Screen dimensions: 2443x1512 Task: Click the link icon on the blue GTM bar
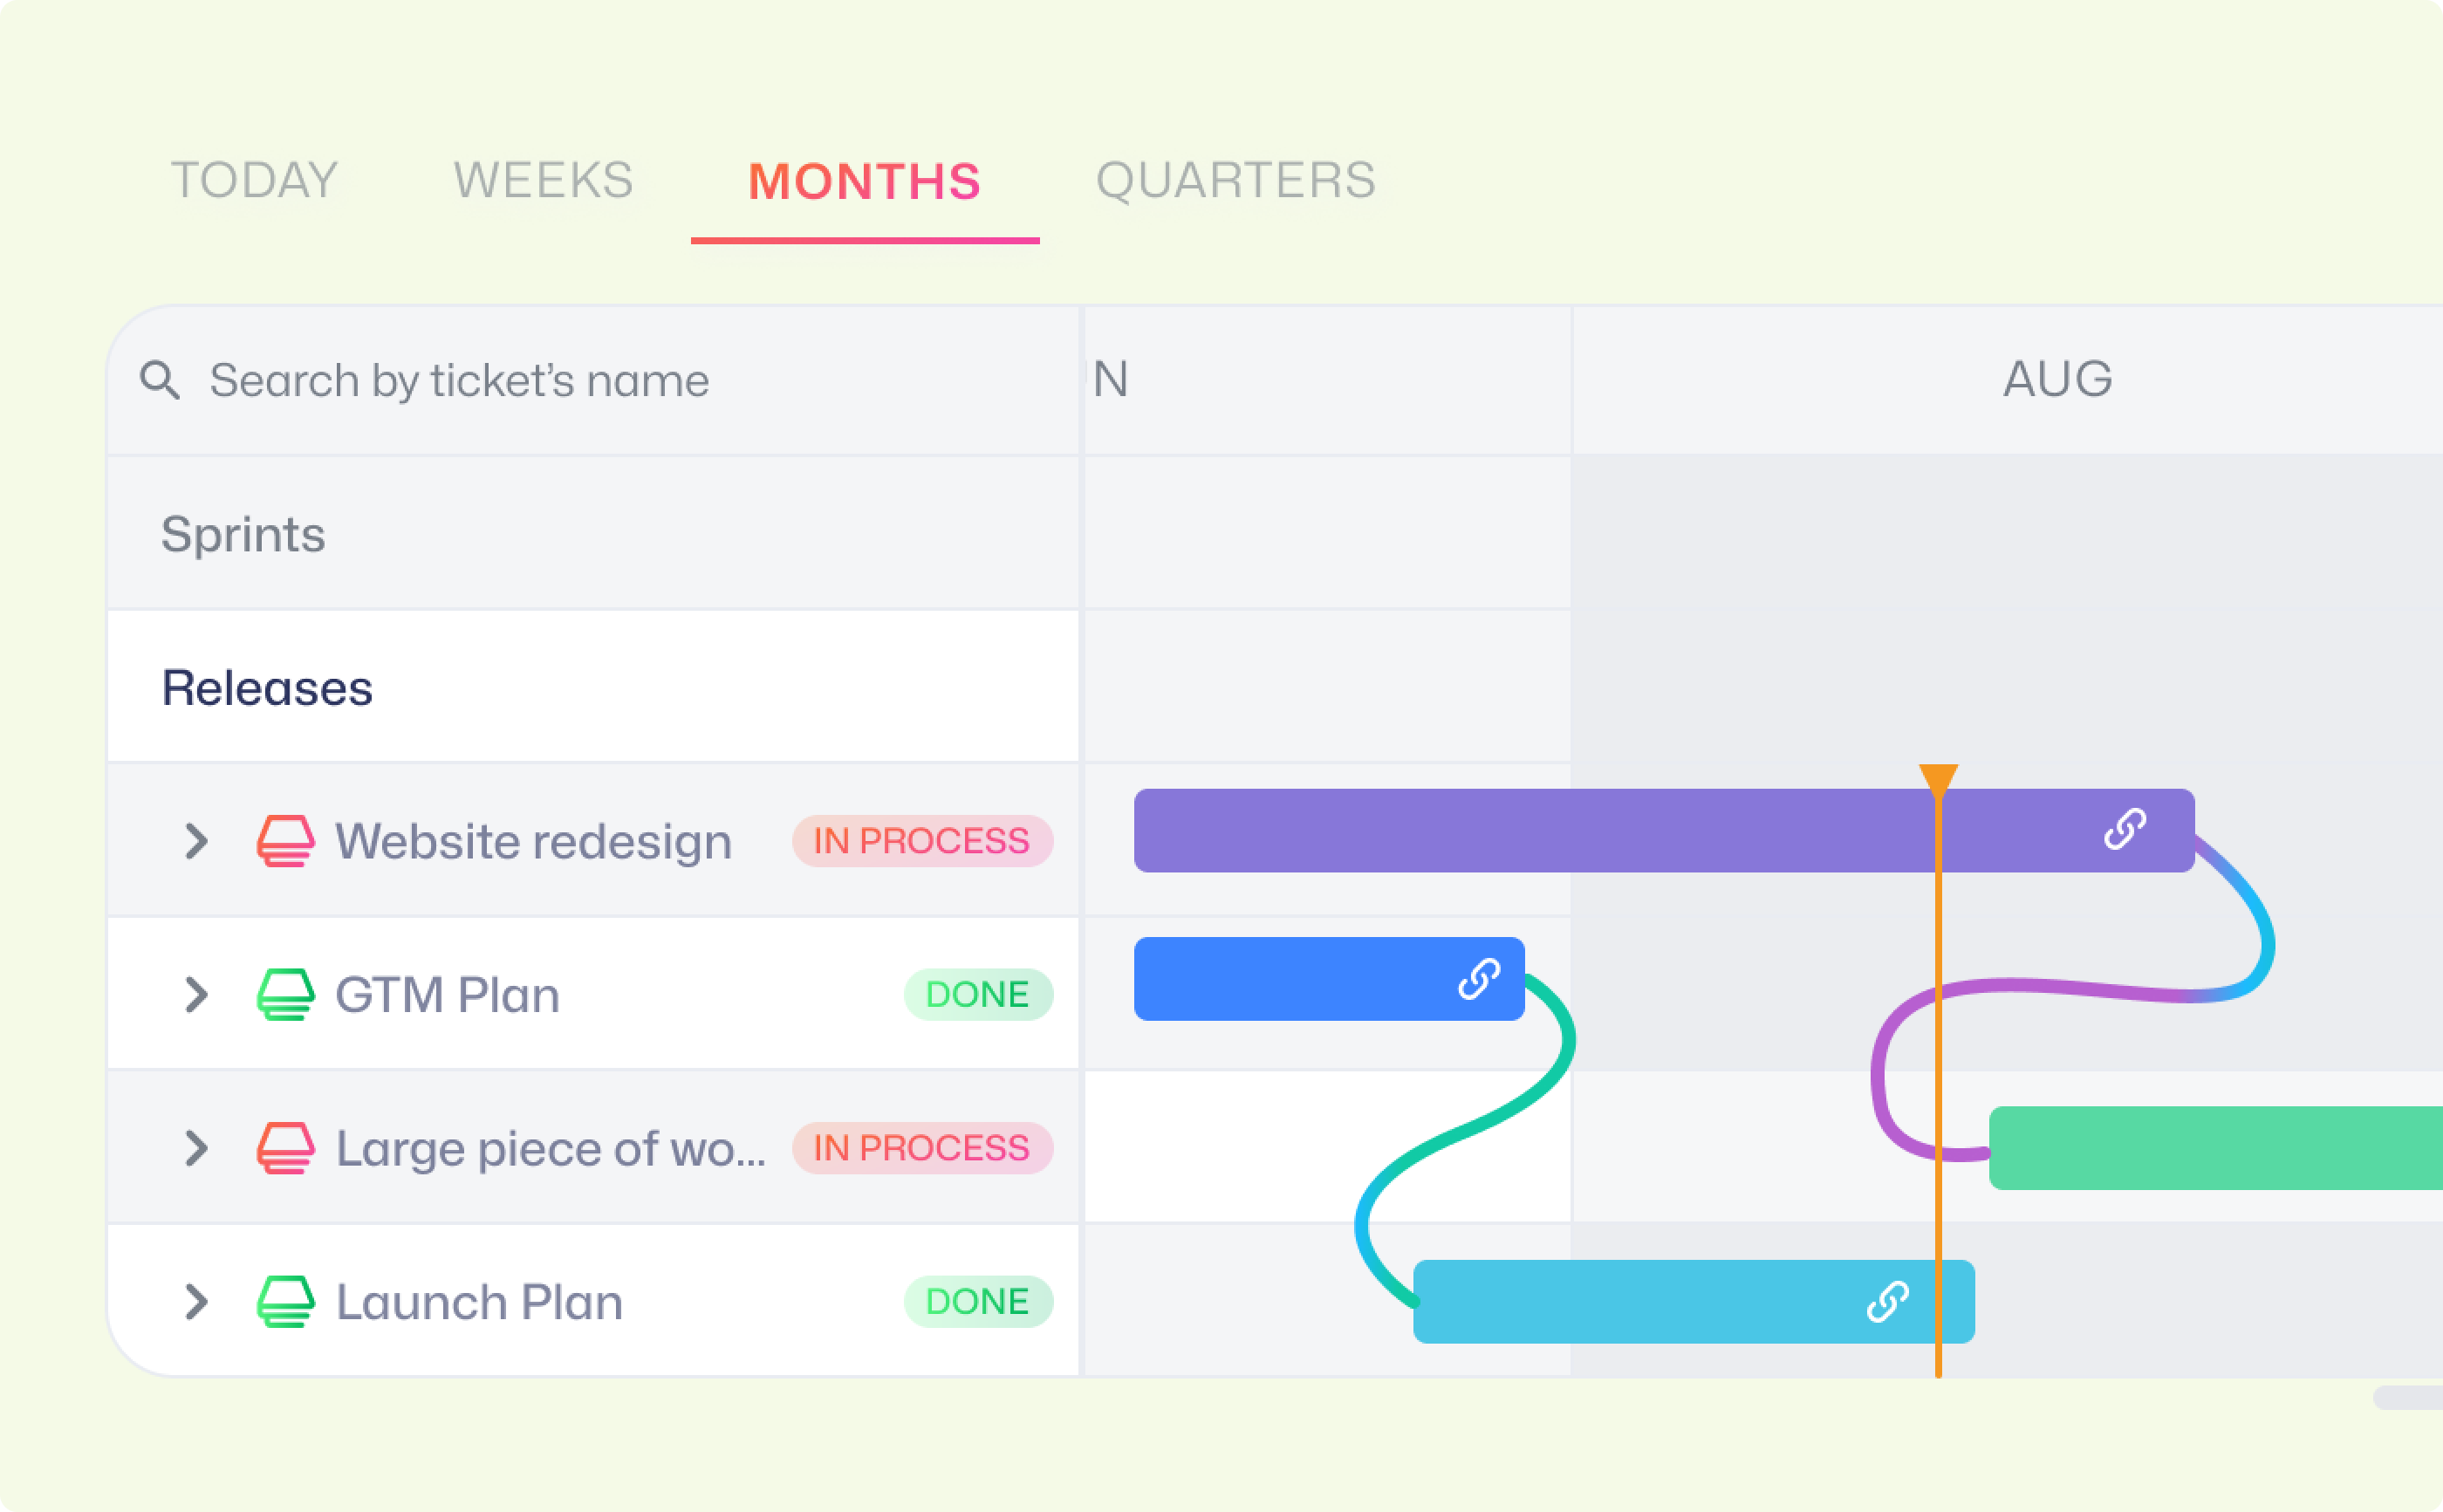[x=1479, y=979]
